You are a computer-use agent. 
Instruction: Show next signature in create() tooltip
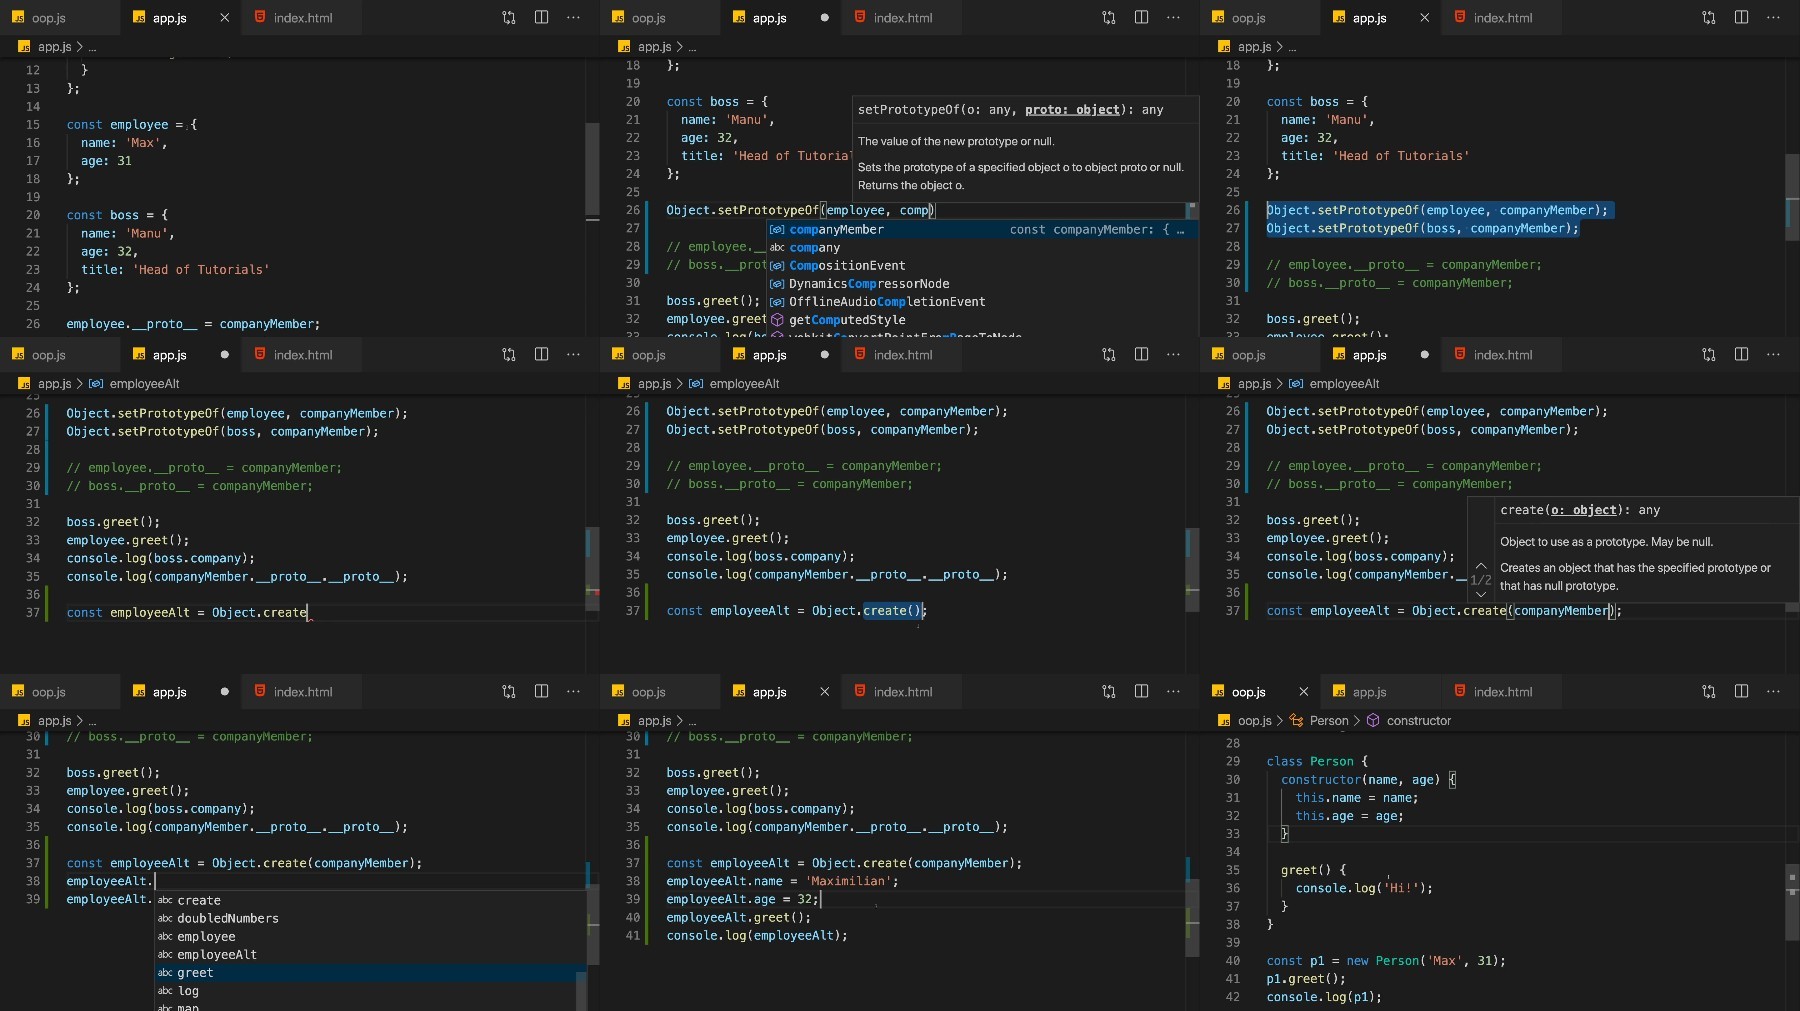(1481, 594)
